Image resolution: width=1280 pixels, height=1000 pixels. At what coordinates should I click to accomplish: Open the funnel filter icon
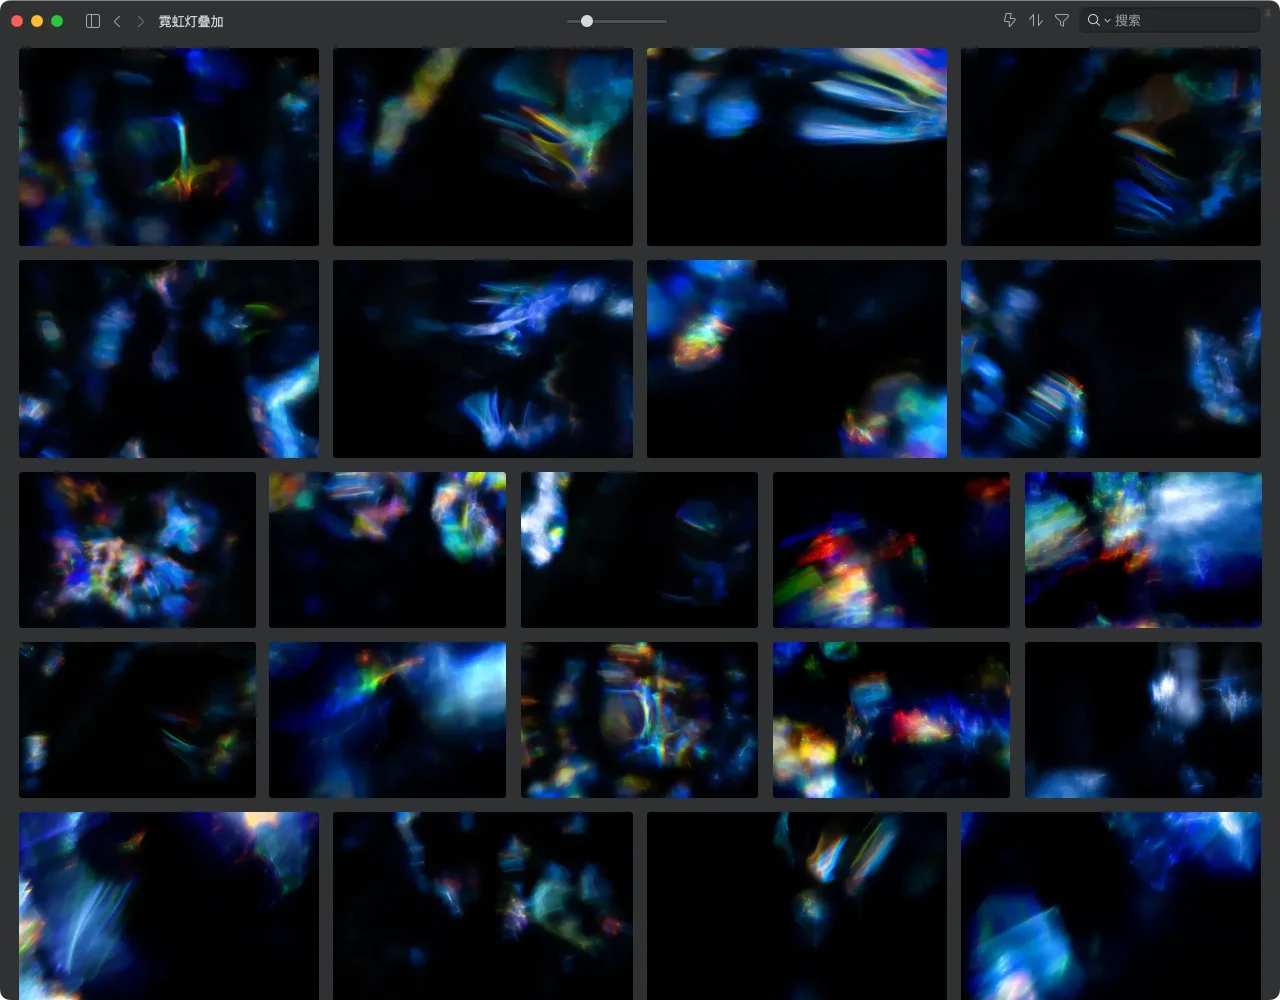[x=1062, y=20]
